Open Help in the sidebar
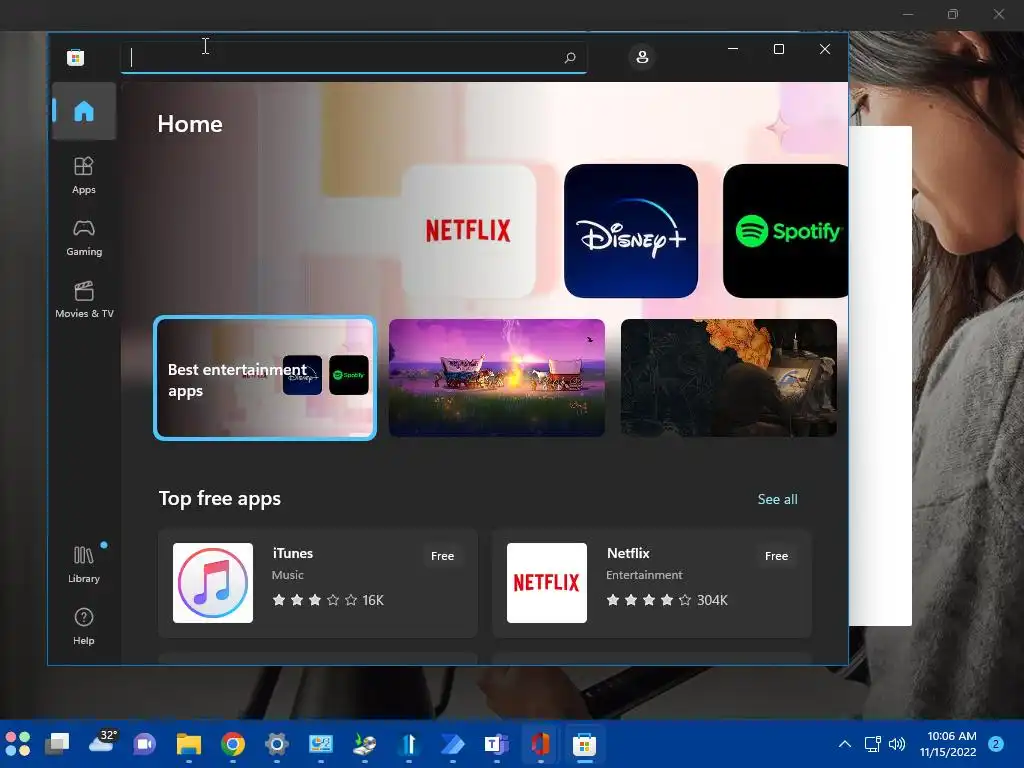 tap(84, 626)
